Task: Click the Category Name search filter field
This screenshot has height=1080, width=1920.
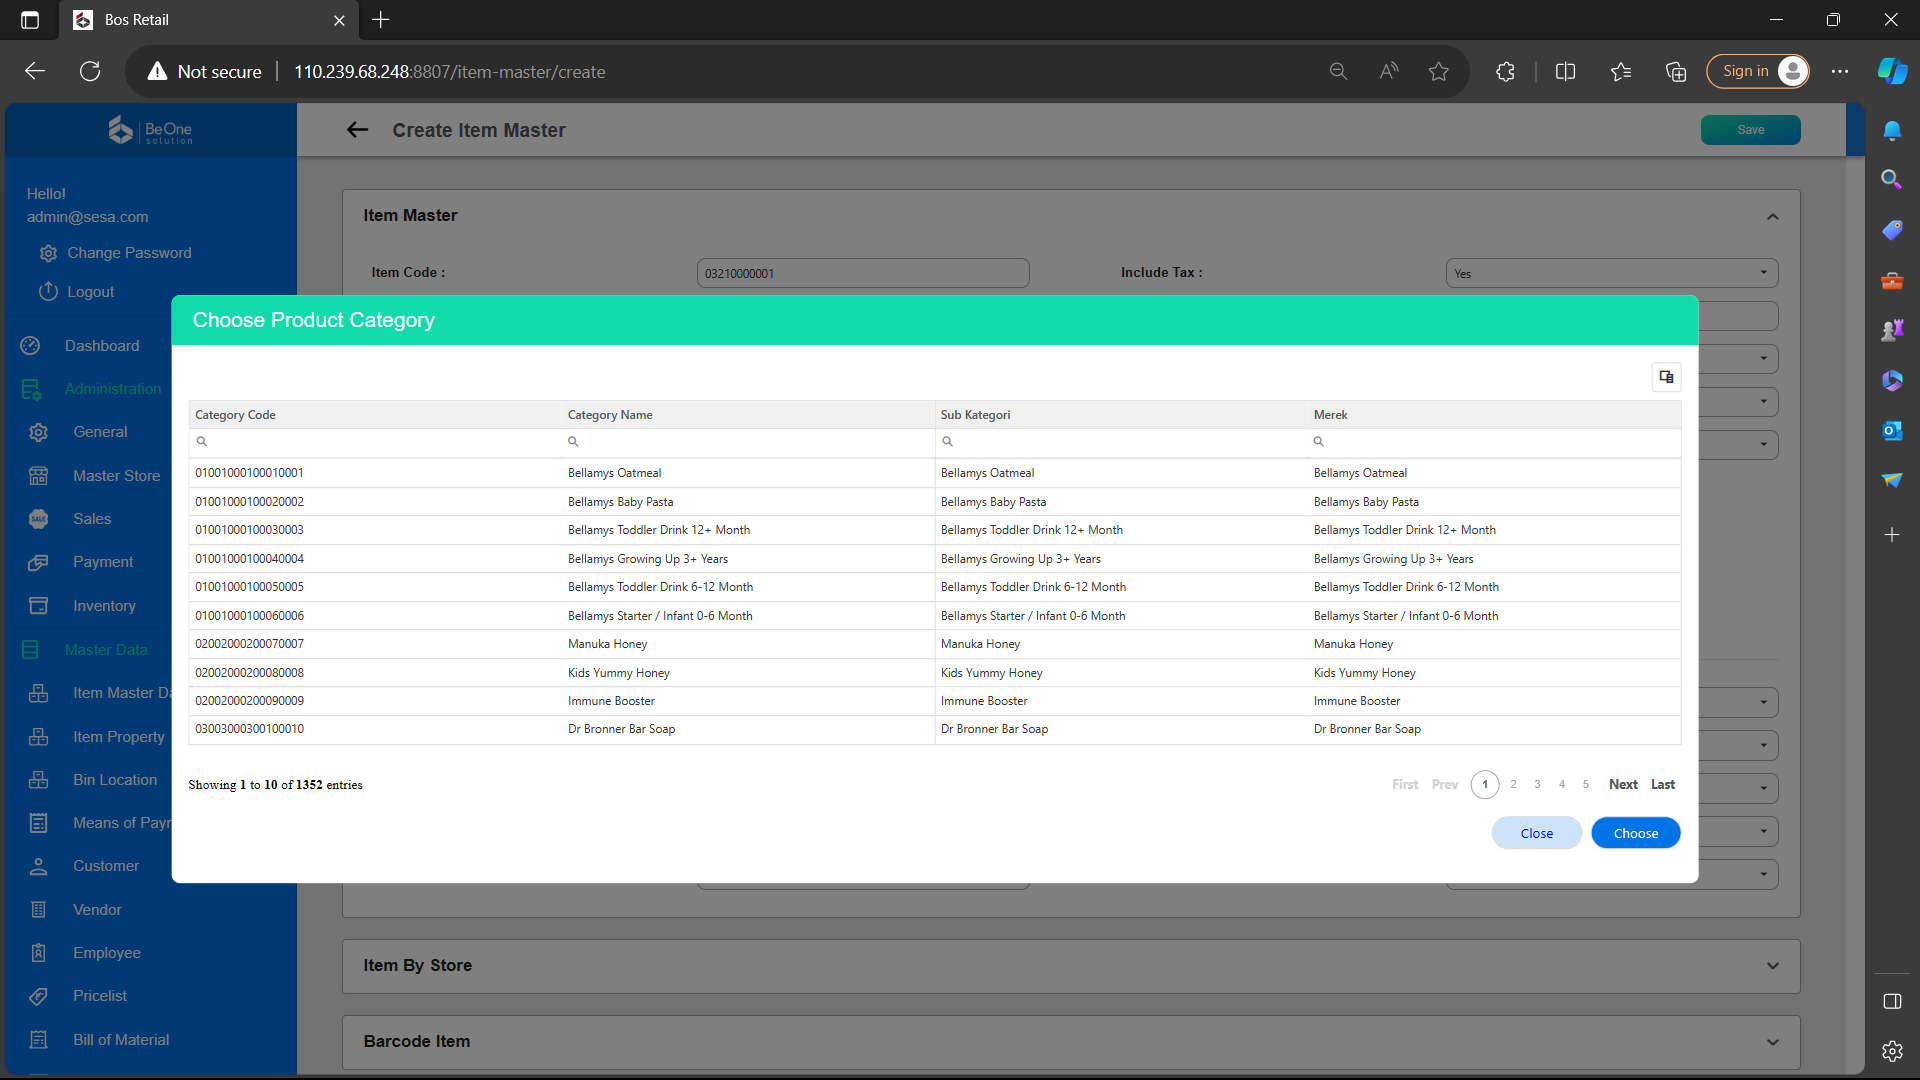Action: (750, 442)
